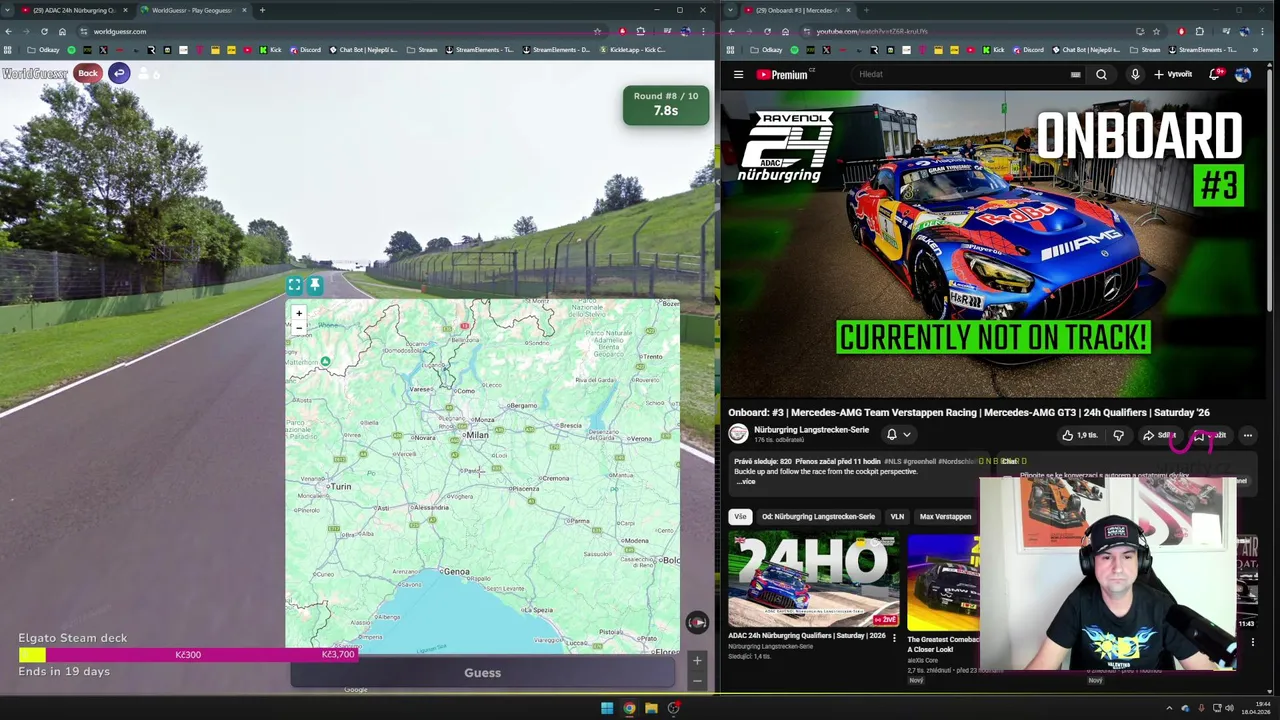Select the VLN filter chip
1280x720 pixels.
(897, 517)
